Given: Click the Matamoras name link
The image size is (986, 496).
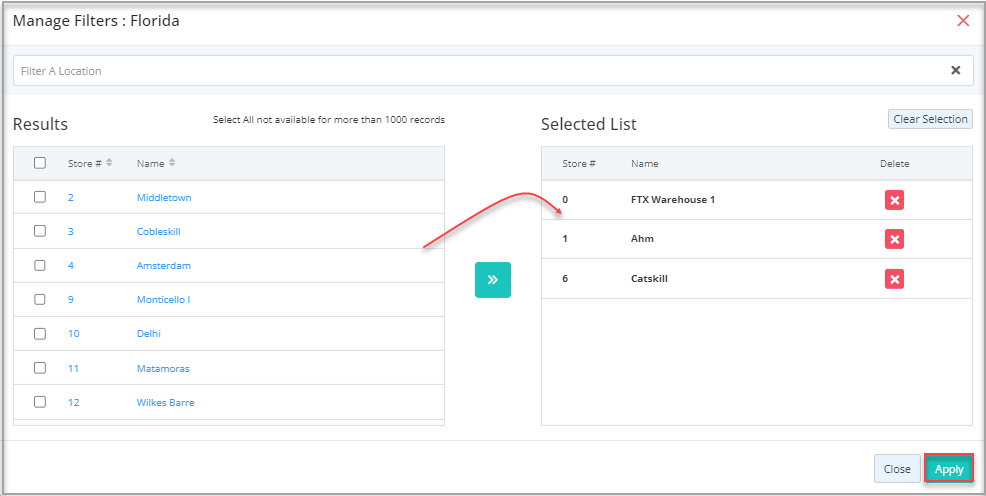Looking at the screenshot, I should pyautogui.click(x=163, y=368).
